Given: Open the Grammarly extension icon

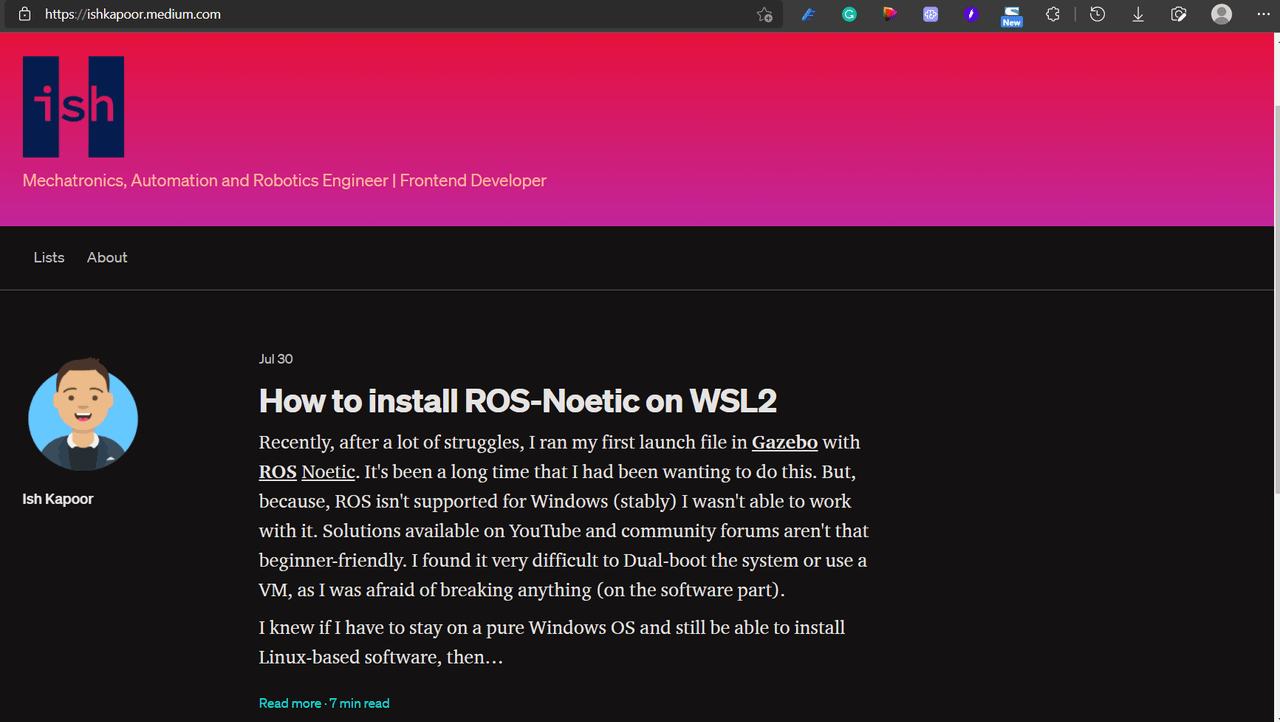Looking at the screenshot, I should (x=849, y=14).
